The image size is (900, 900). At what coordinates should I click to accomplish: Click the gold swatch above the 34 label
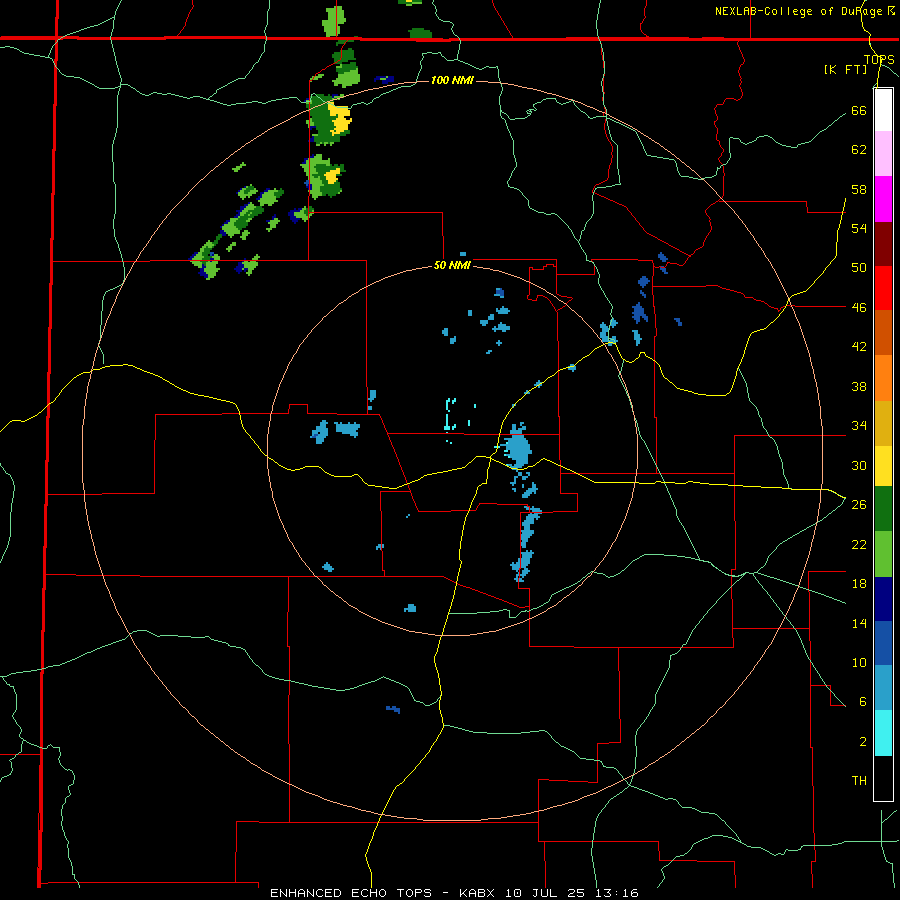tap(883, 423)
